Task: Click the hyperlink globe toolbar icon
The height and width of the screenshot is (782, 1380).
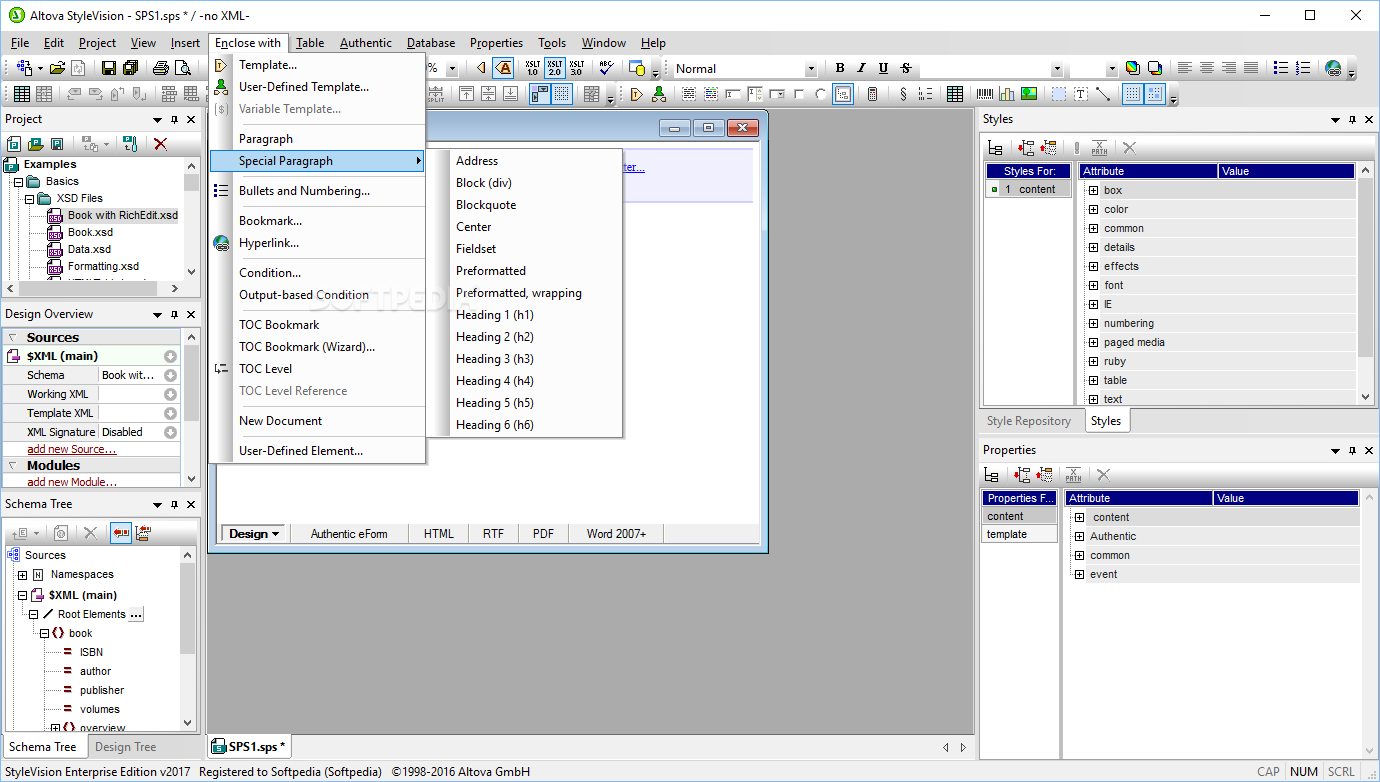Action: (x=1333, y=68)
